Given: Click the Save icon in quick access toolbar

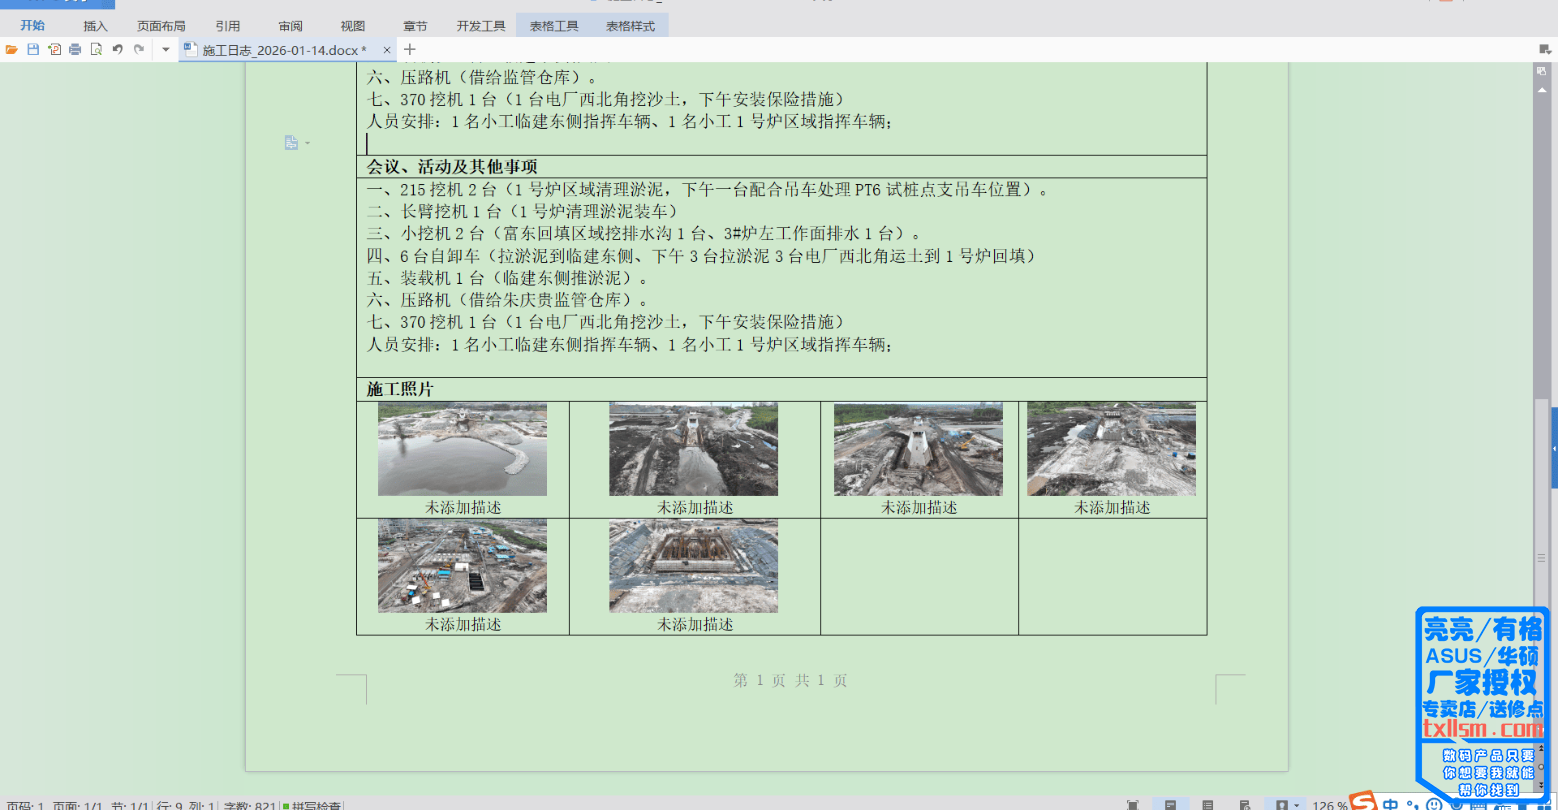Looking at the screenshot, I should point(33,49).
